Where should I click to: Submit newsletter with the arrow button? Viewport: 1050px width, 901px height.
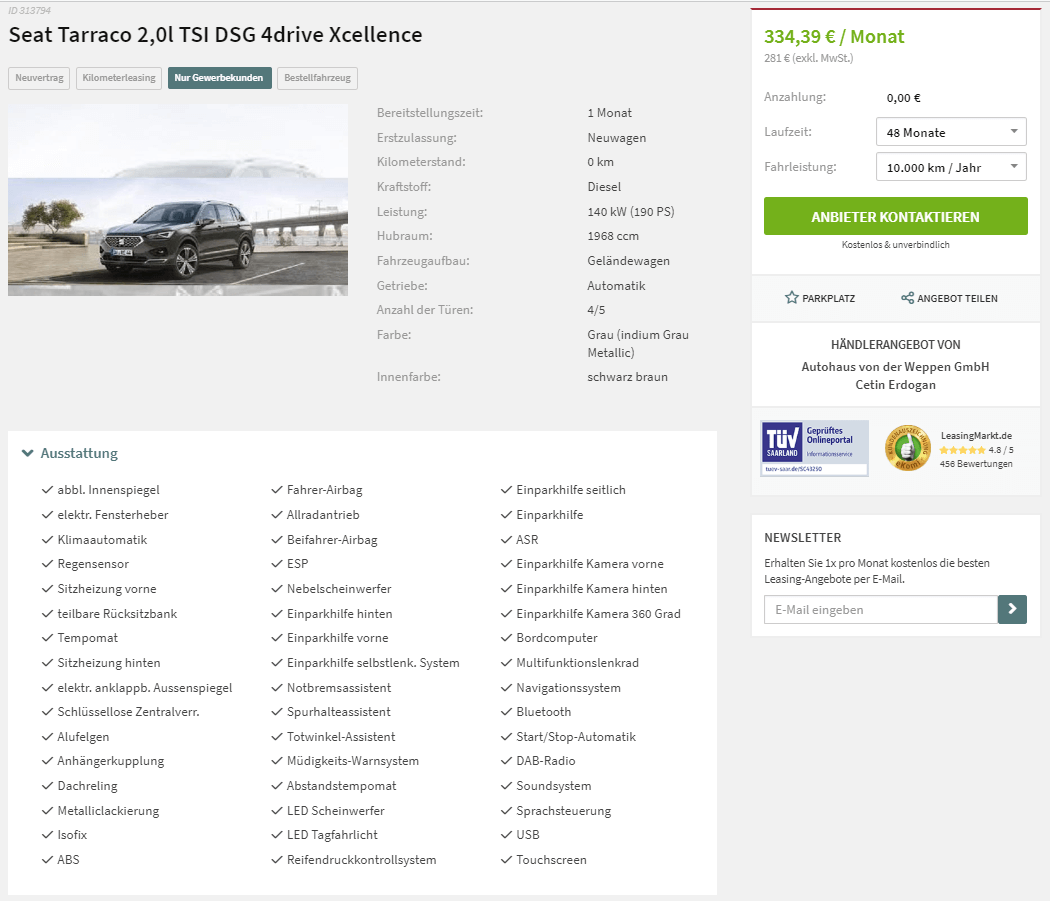tap(1012, 610)
